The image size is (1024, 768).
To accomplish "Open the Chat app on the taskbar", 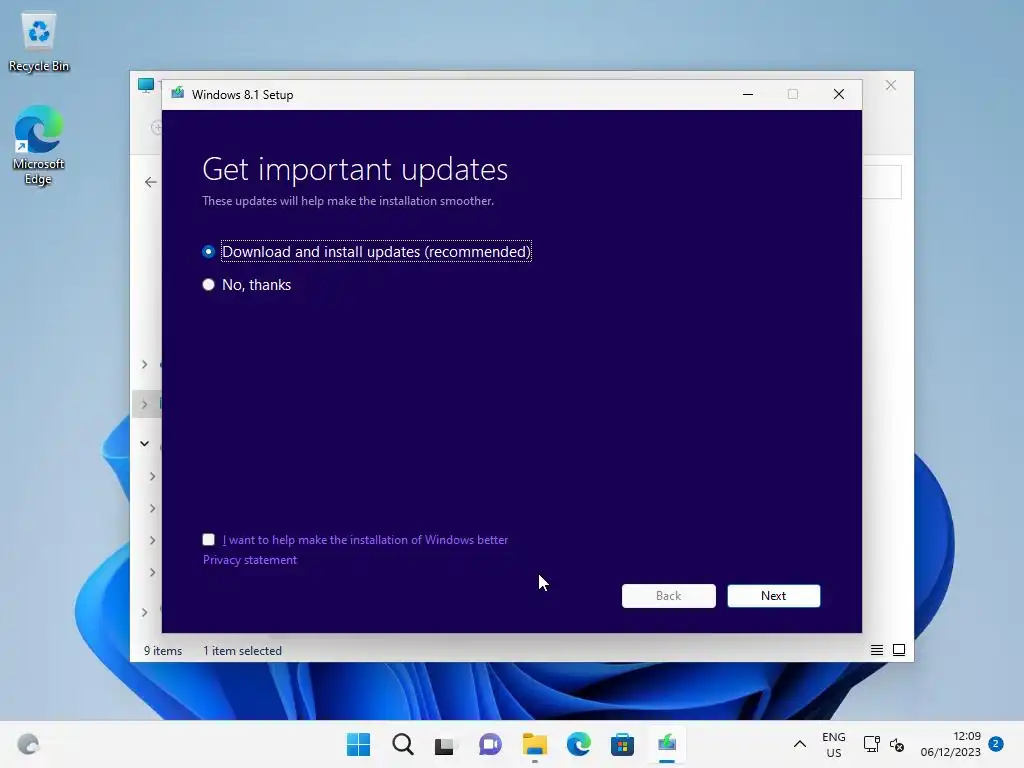I will [490, 744].
